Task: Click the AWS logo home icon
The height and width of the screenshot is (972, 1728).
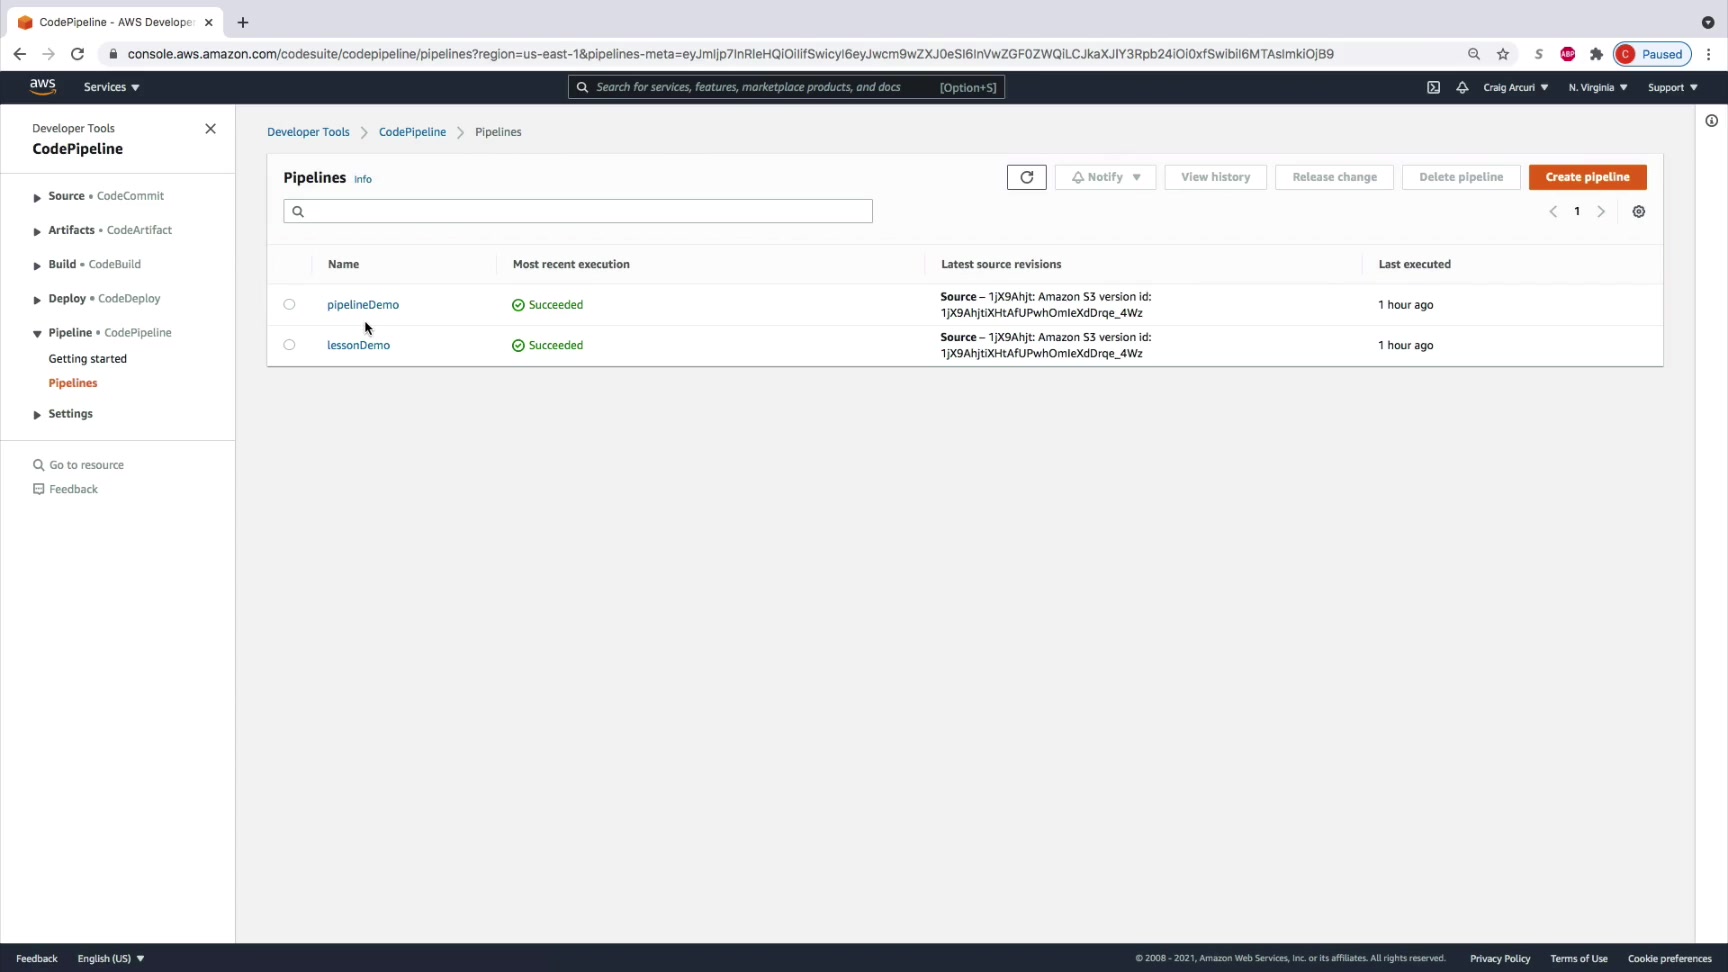Action: (x=42, y=87)
